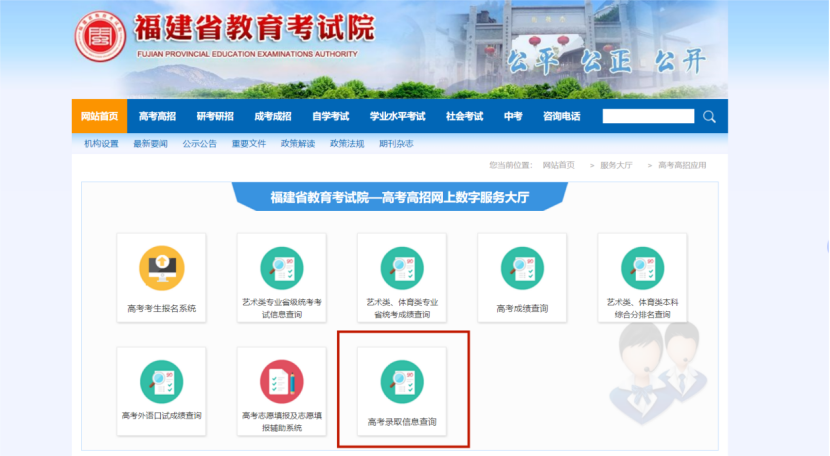This screenshot has width=830, height=456.
Task: Open 机构设置 link
Action: pos(101,144)
